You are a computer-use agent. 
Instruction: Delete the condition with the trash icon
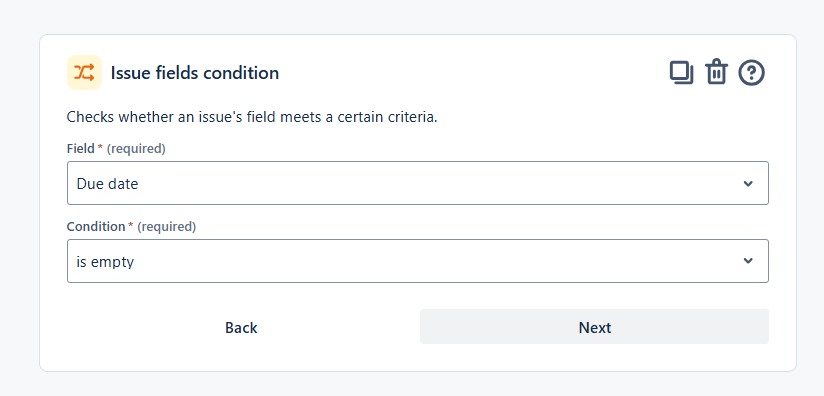(x=716, y=72)
